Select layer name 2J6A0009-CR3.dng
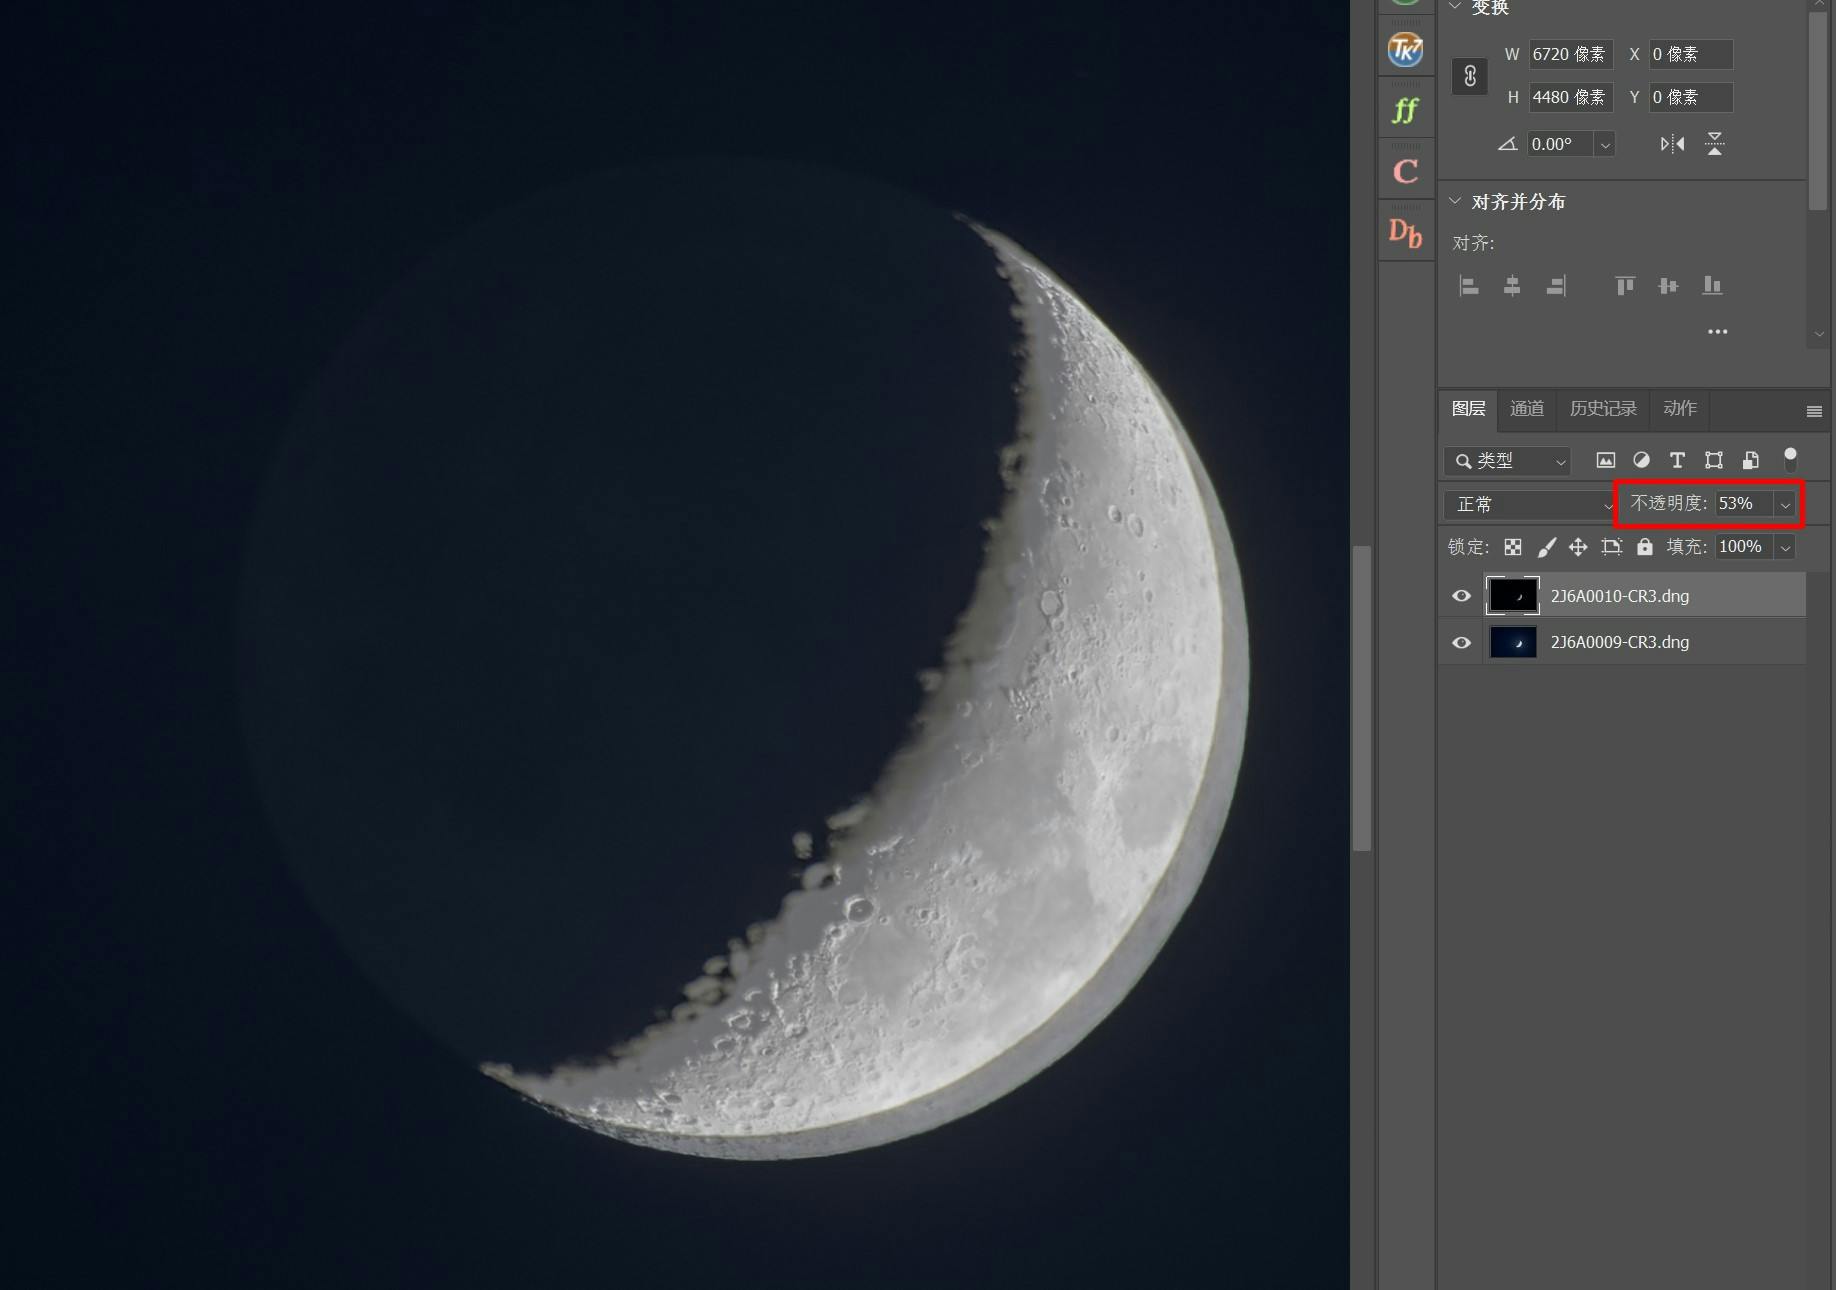This screenshot has width=1836, height=1290. point(1619,643)
